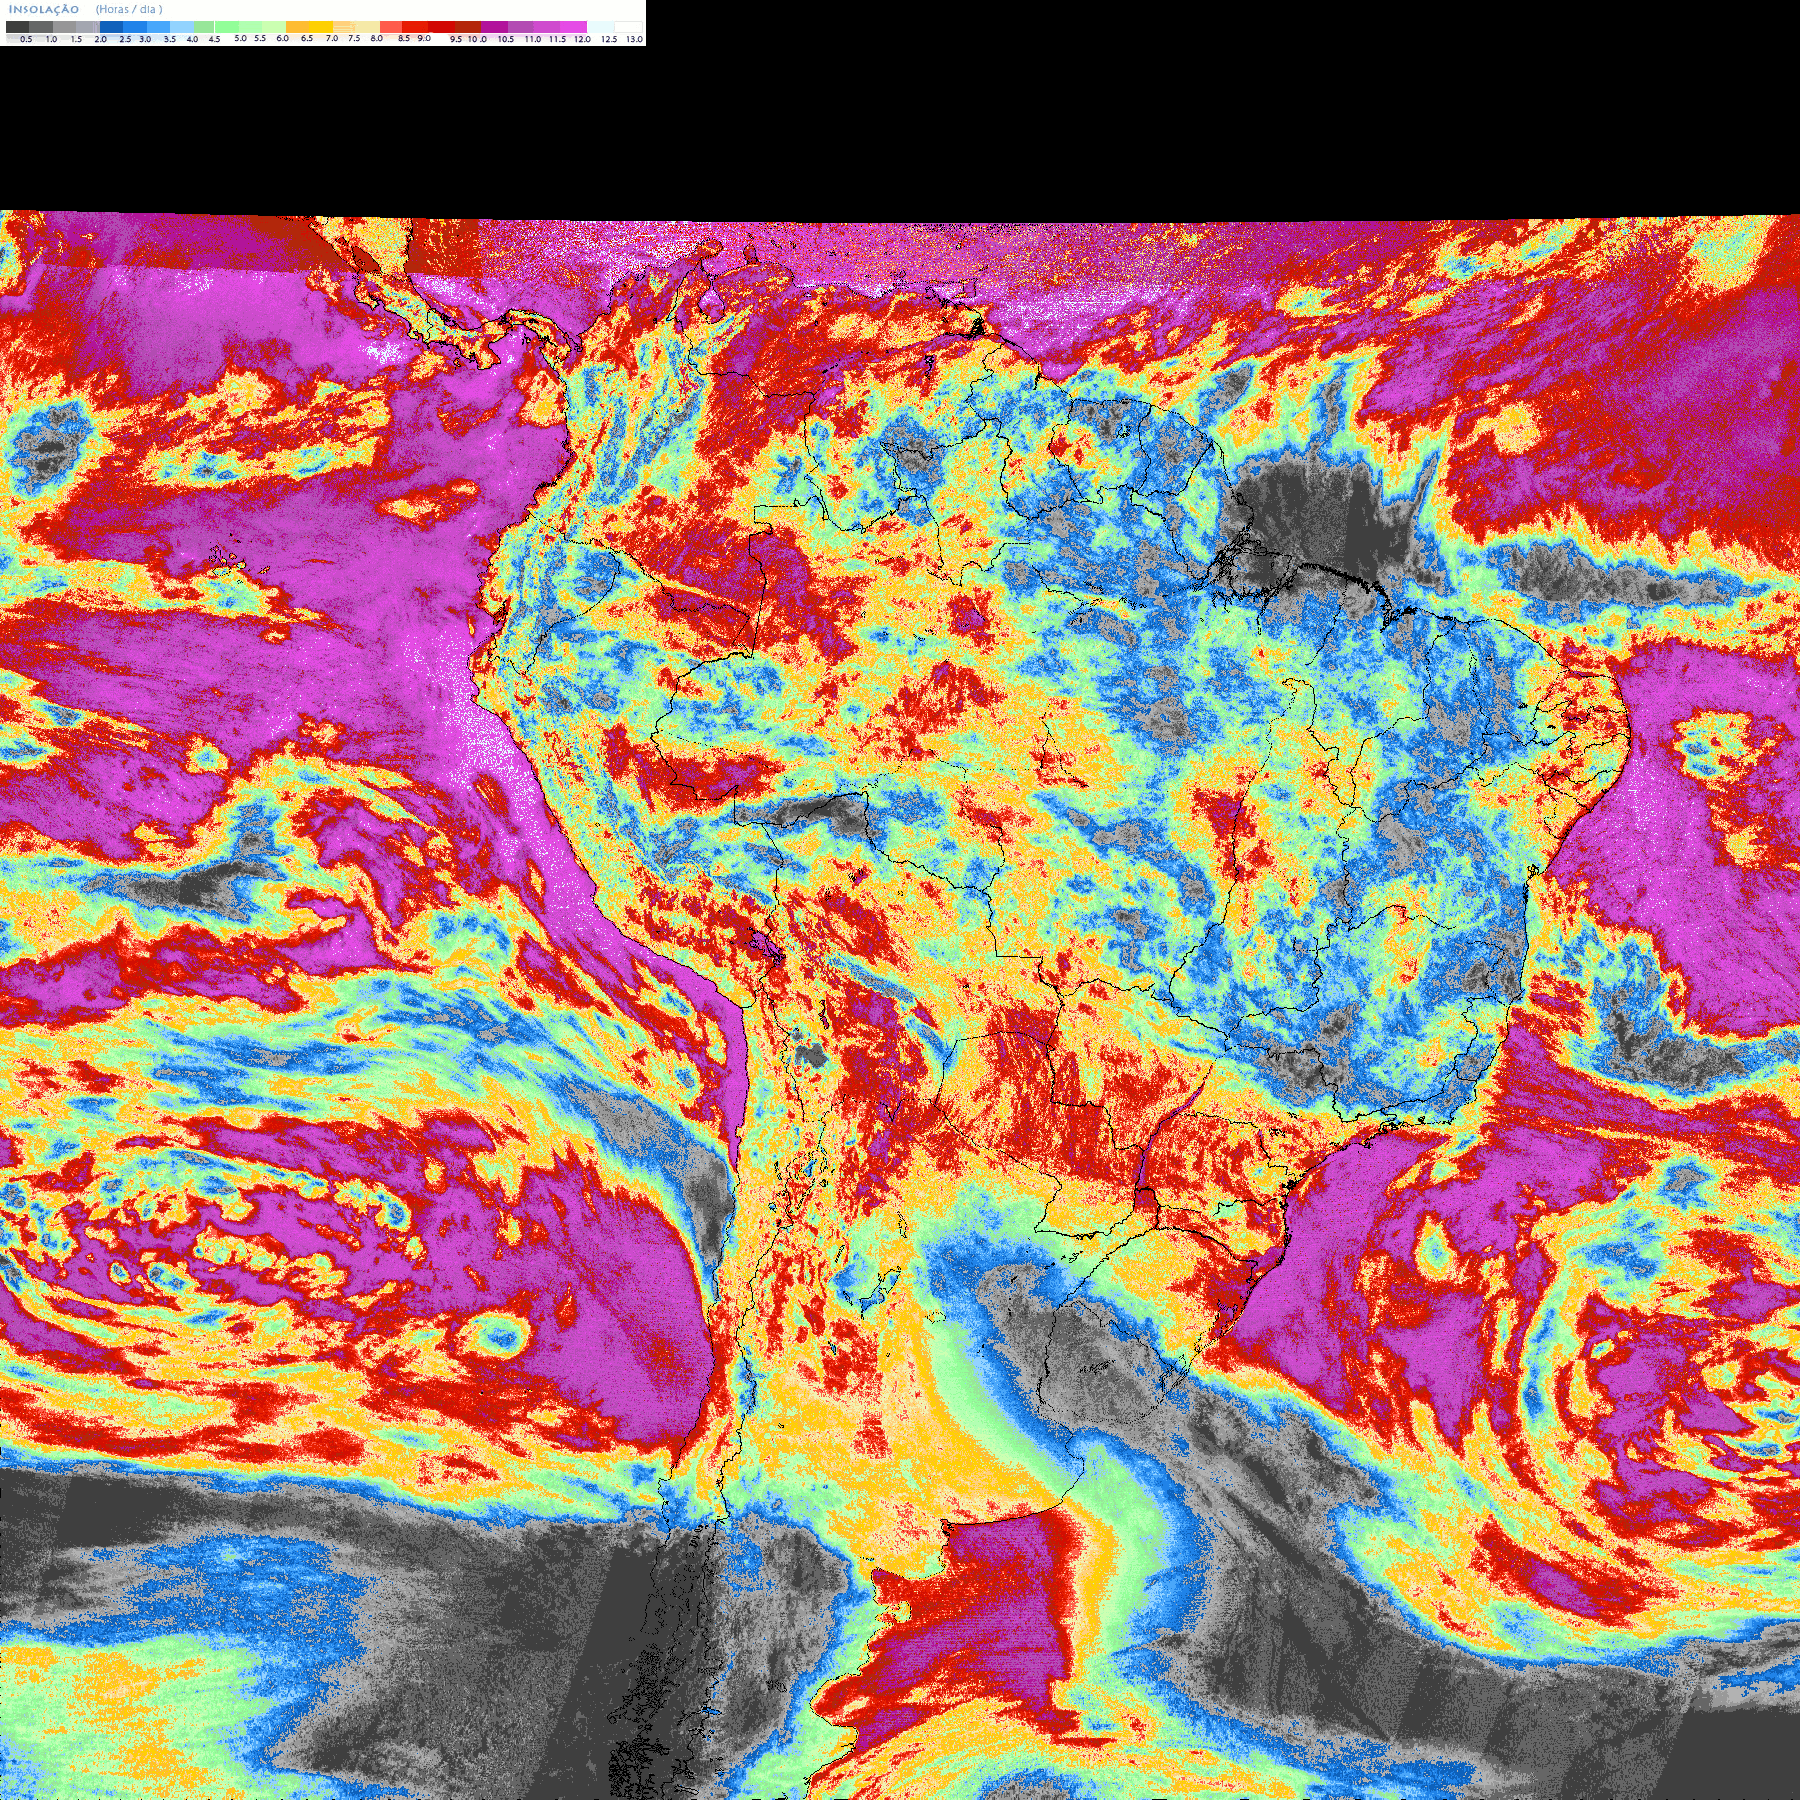Click the 12.5 legend value

pyautogui.click(x=609, y=39)
